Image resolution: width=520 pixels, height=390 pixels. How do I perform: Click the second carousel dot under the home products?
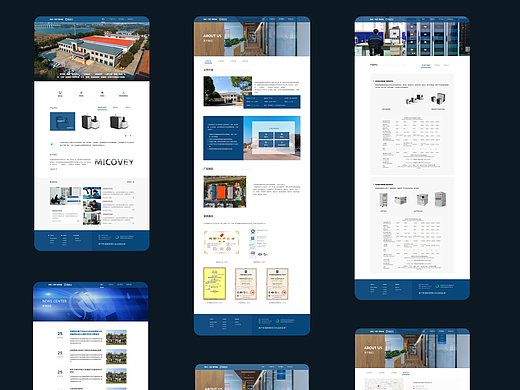click(130, 136)
